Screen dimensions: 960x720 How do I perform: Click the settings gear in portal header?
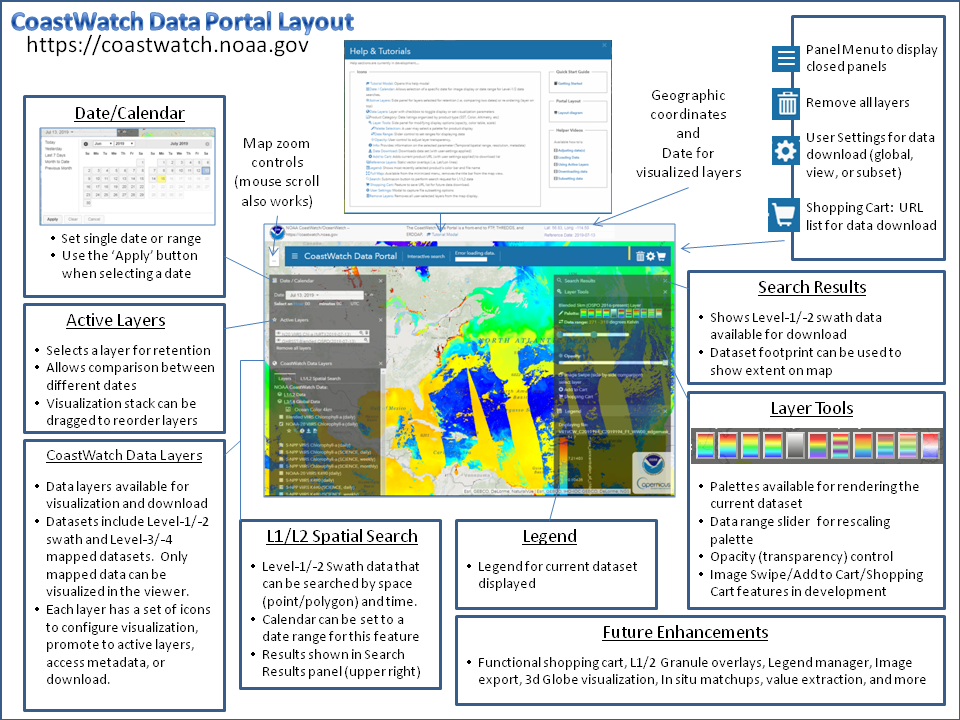coord(650,256)
